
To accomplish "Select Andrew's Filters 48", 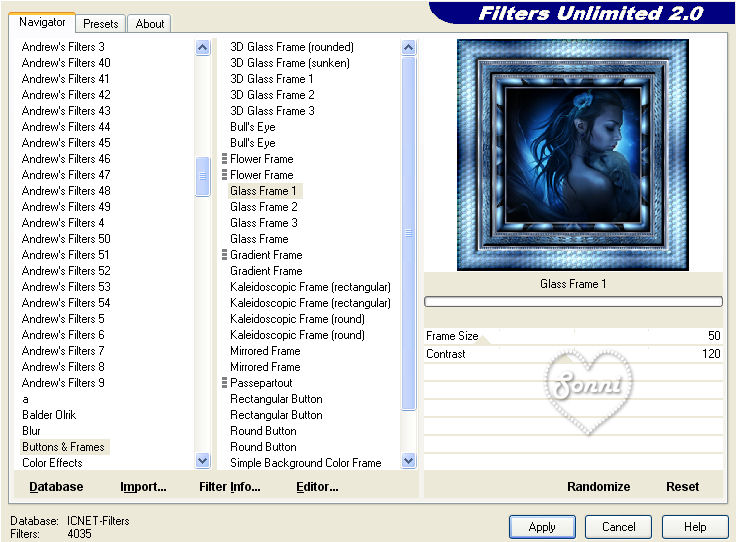I will 66,191.
